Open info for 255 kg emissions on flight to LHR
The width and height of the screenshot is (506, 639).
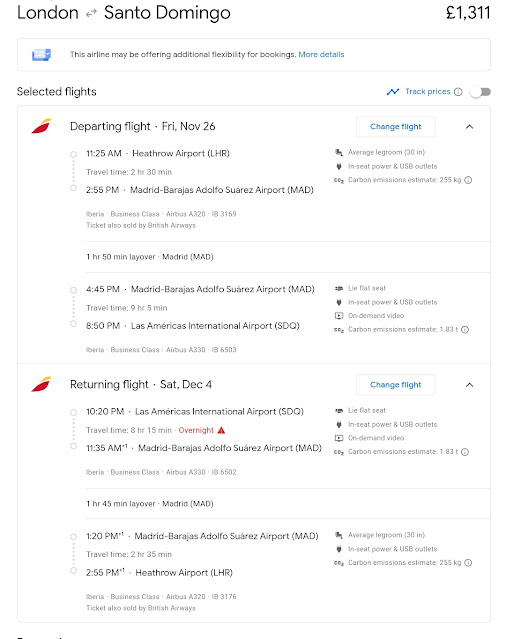(468, 563)
